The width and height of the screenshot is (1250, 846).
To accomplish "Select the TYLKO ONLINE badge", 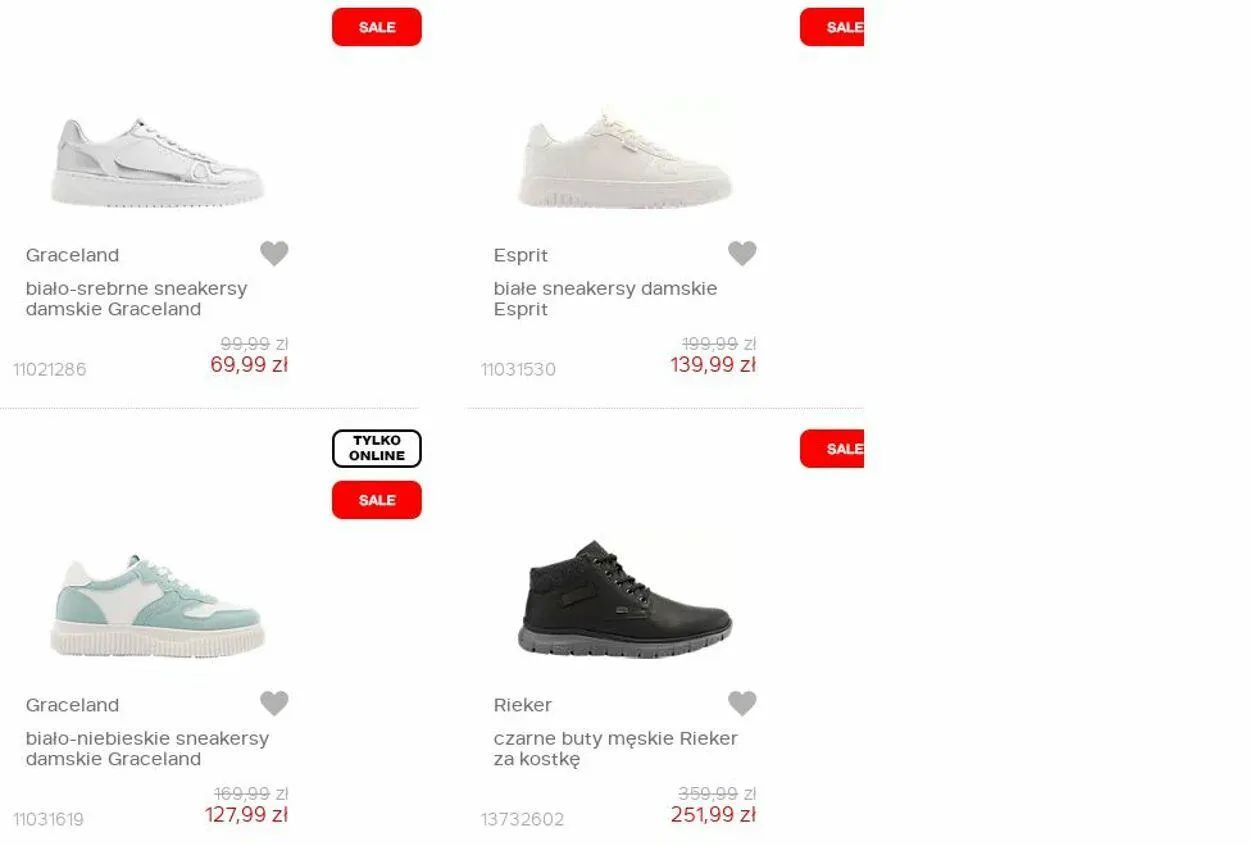I will click(x=377, y=448).
